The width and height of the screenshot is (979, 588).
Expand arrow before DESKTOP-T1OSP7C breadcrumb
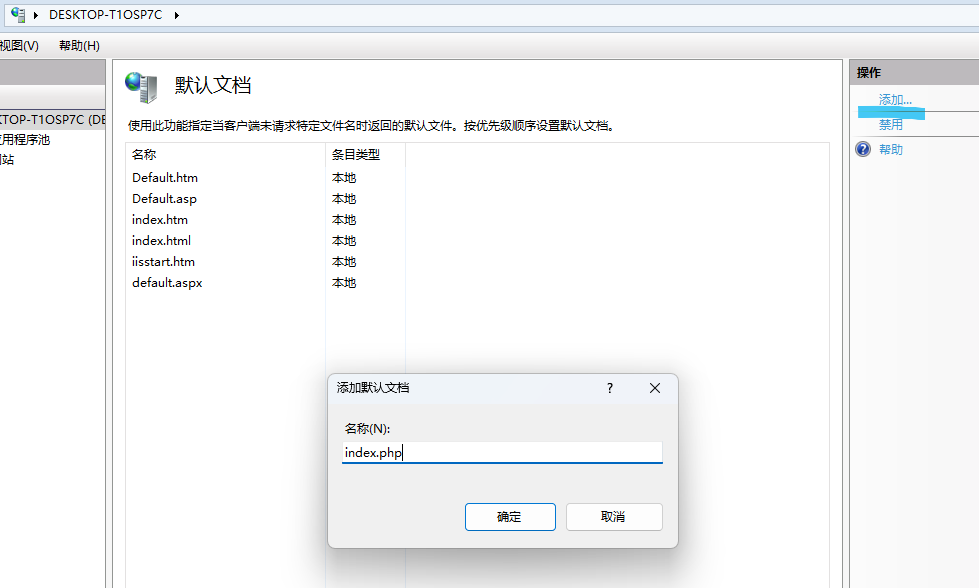click(36, 16)
